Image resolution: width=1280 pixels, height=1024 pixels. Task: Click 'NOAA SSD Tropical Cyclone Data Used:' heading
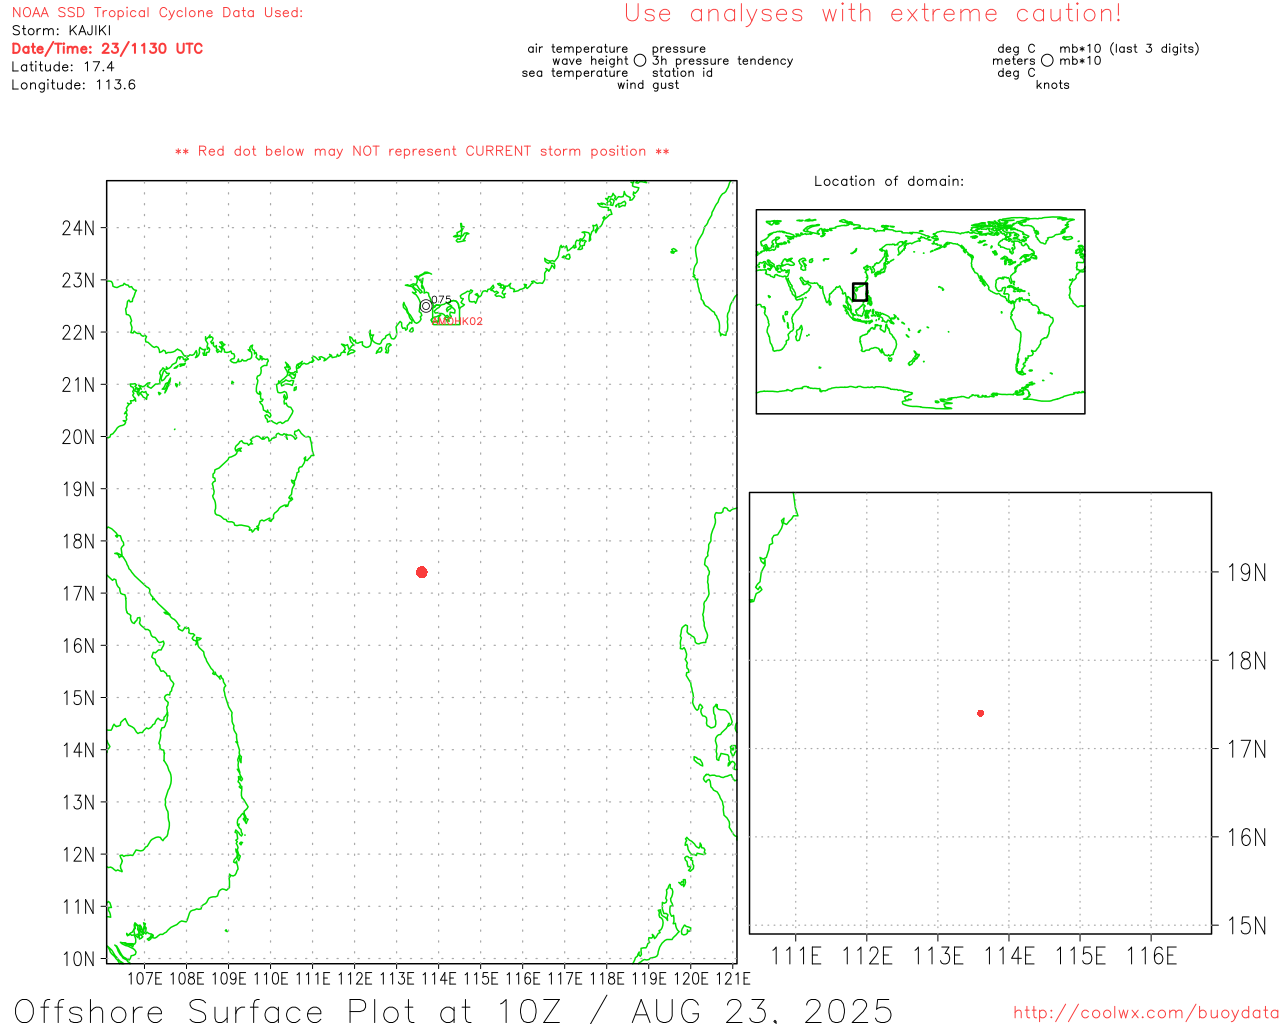tap(157, 13)
